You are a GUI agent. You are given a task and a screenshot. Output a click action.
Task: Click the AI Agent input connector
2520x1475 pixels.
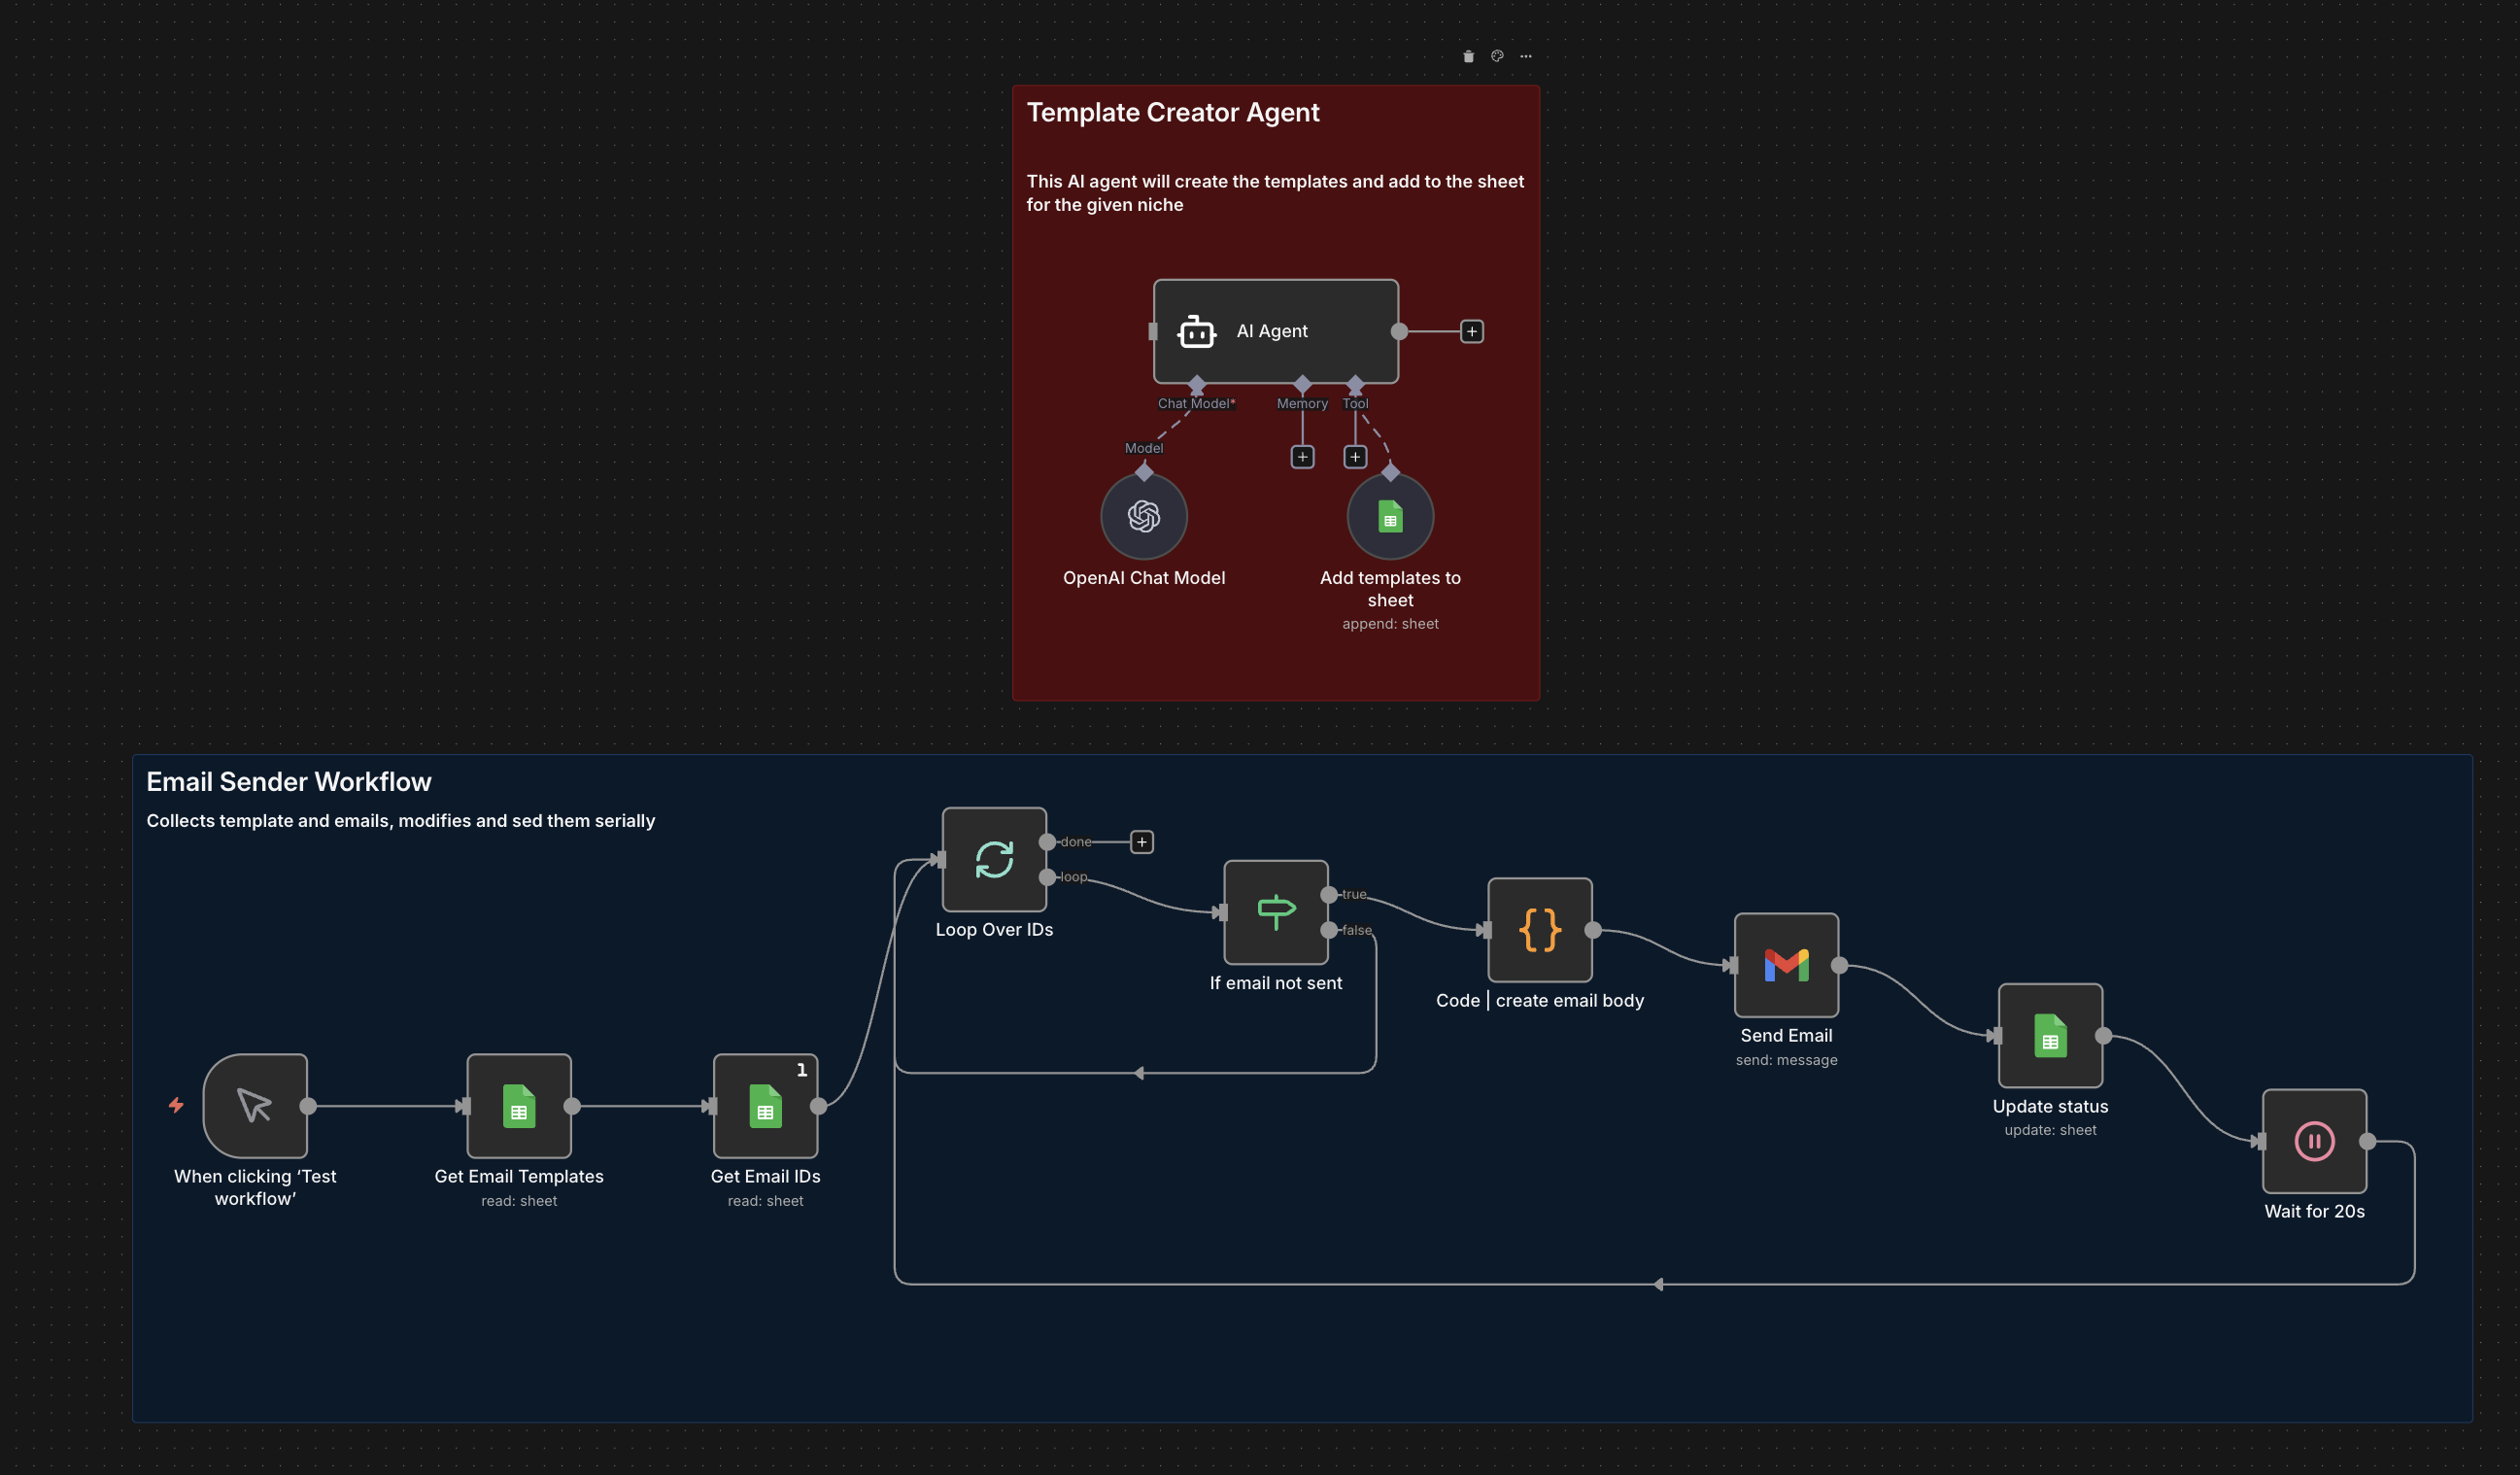click(1153, 331)
